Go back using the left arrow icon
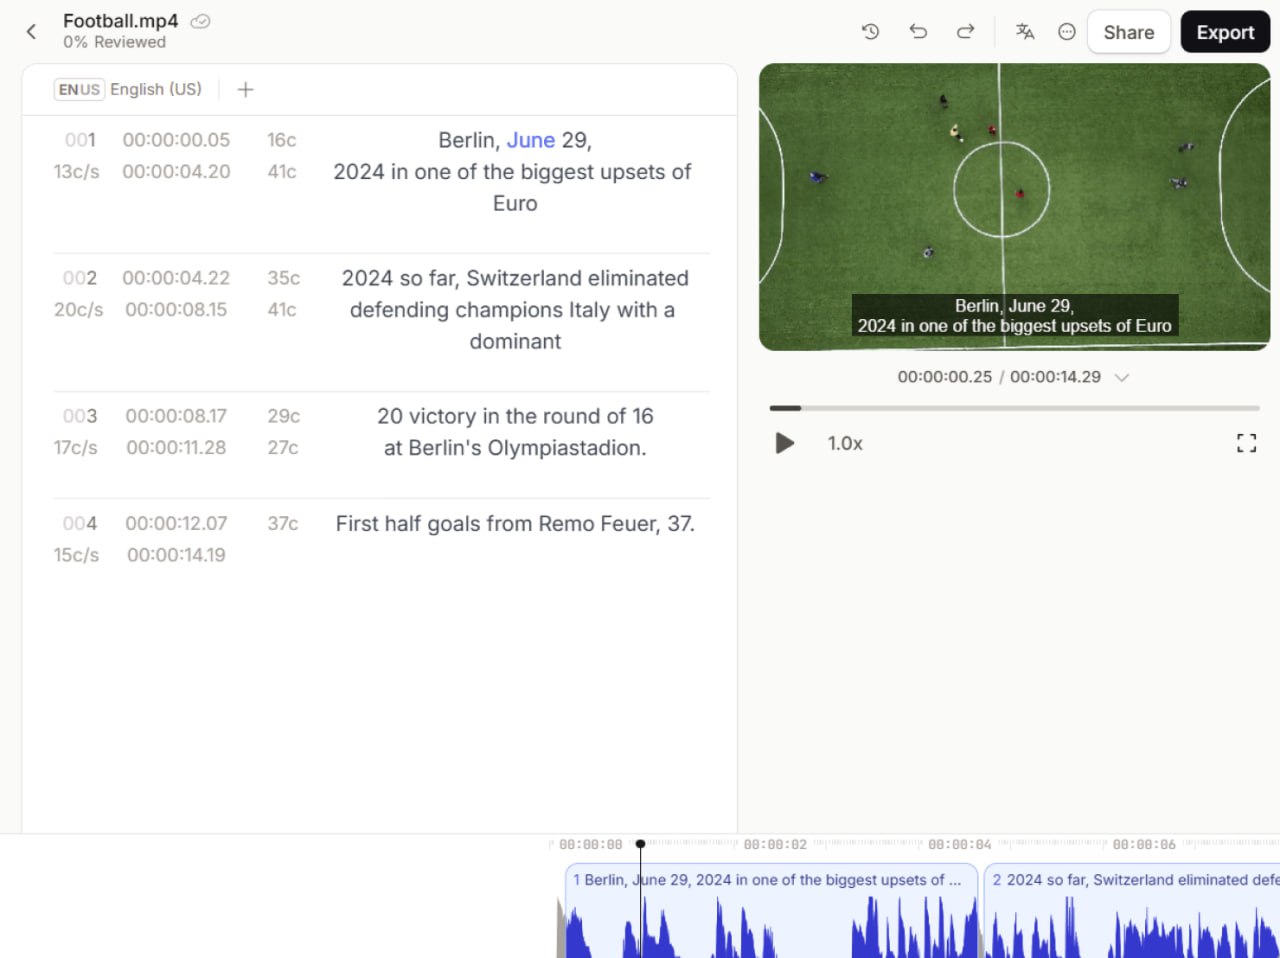This screenshot has width=1280, height=958. [30, 31]
